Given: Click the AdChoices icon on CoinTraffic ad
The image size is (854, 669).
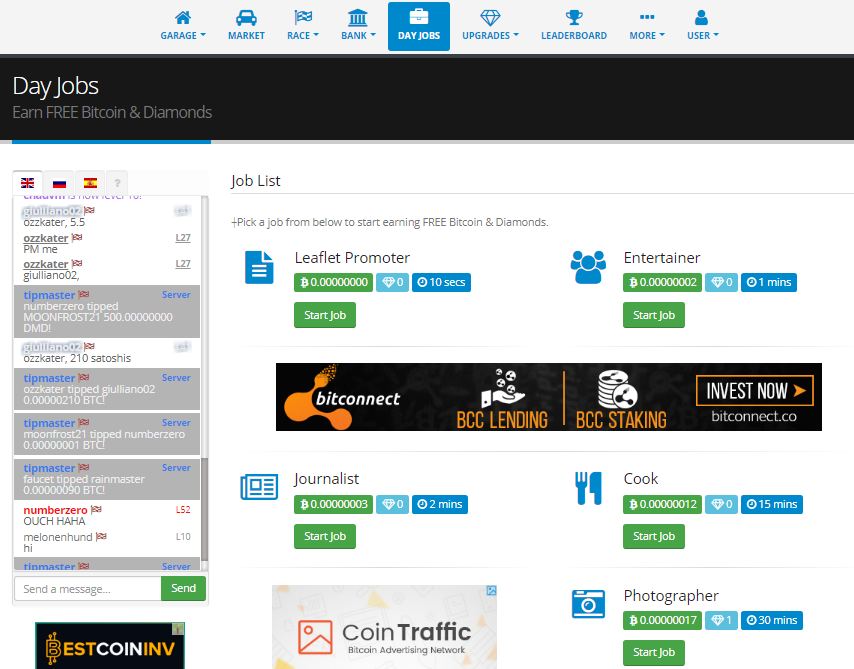Looking at the screenshot, I should [x=491, y=591].
